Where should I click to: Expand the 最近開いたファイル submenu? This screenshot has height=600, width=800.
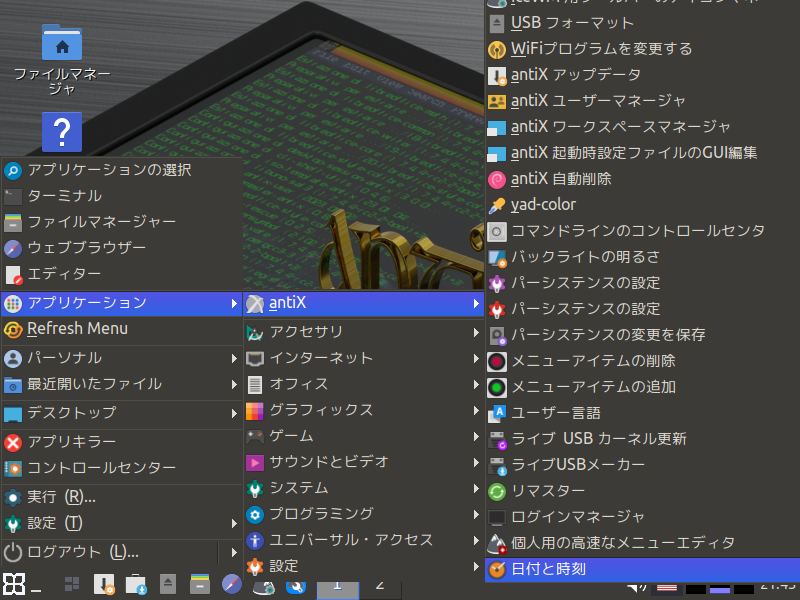point(121,385)
